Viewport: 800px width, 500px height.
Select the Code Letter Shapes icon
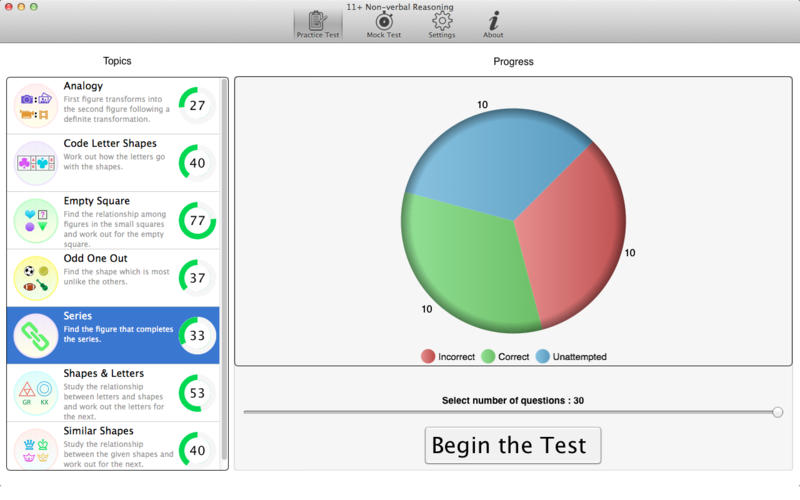(35, 163)
